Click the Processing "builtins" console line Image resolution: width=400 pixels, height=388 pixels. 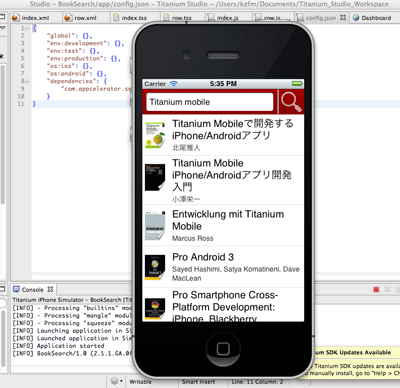pyautogui.click(x=72, y=308)
